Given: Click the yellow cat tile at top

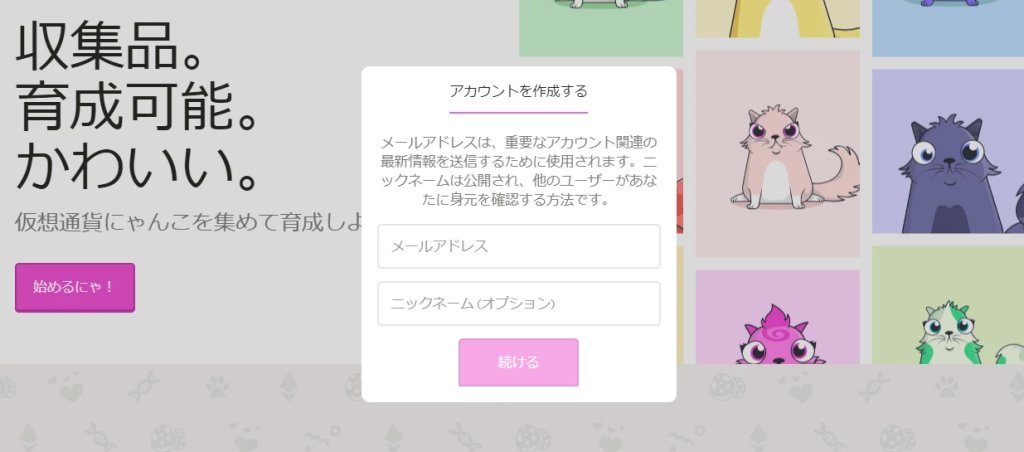Looking at the screenshot, I should [x=778, y=19].
